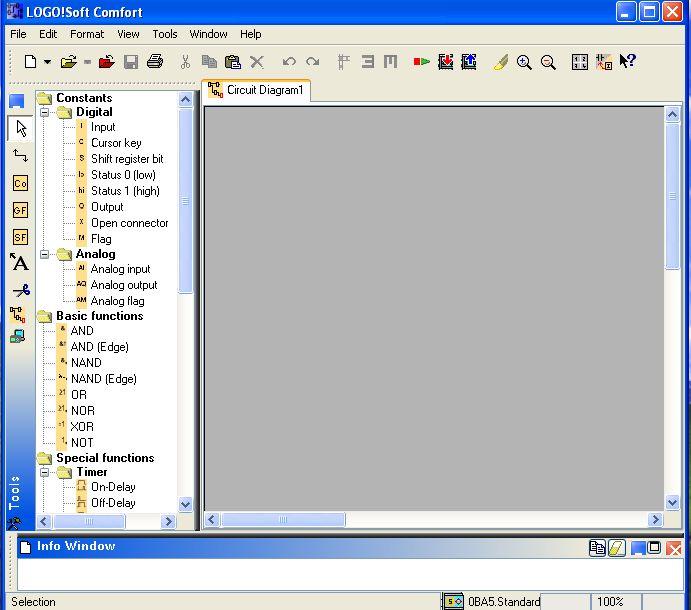Viewport: 691px width, 610px height.
Task: Click diagram horizontal scrollbar thumb
Action: click(x=283, y=520)
